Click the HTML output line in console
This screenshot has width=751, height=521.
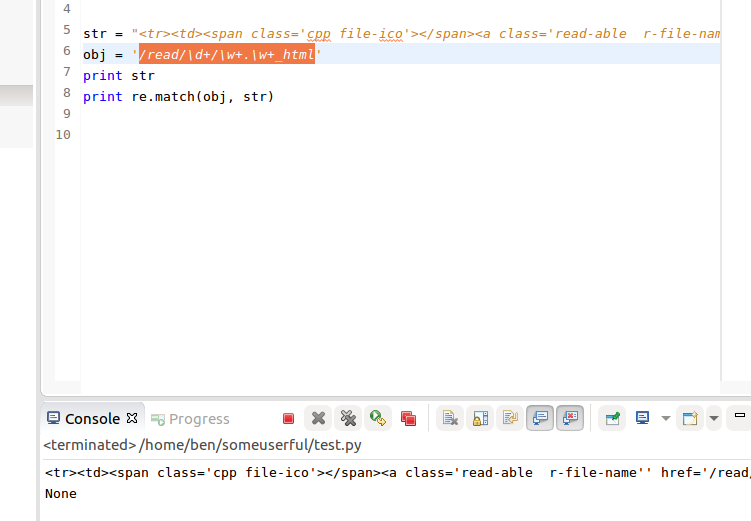coord(398,473)
